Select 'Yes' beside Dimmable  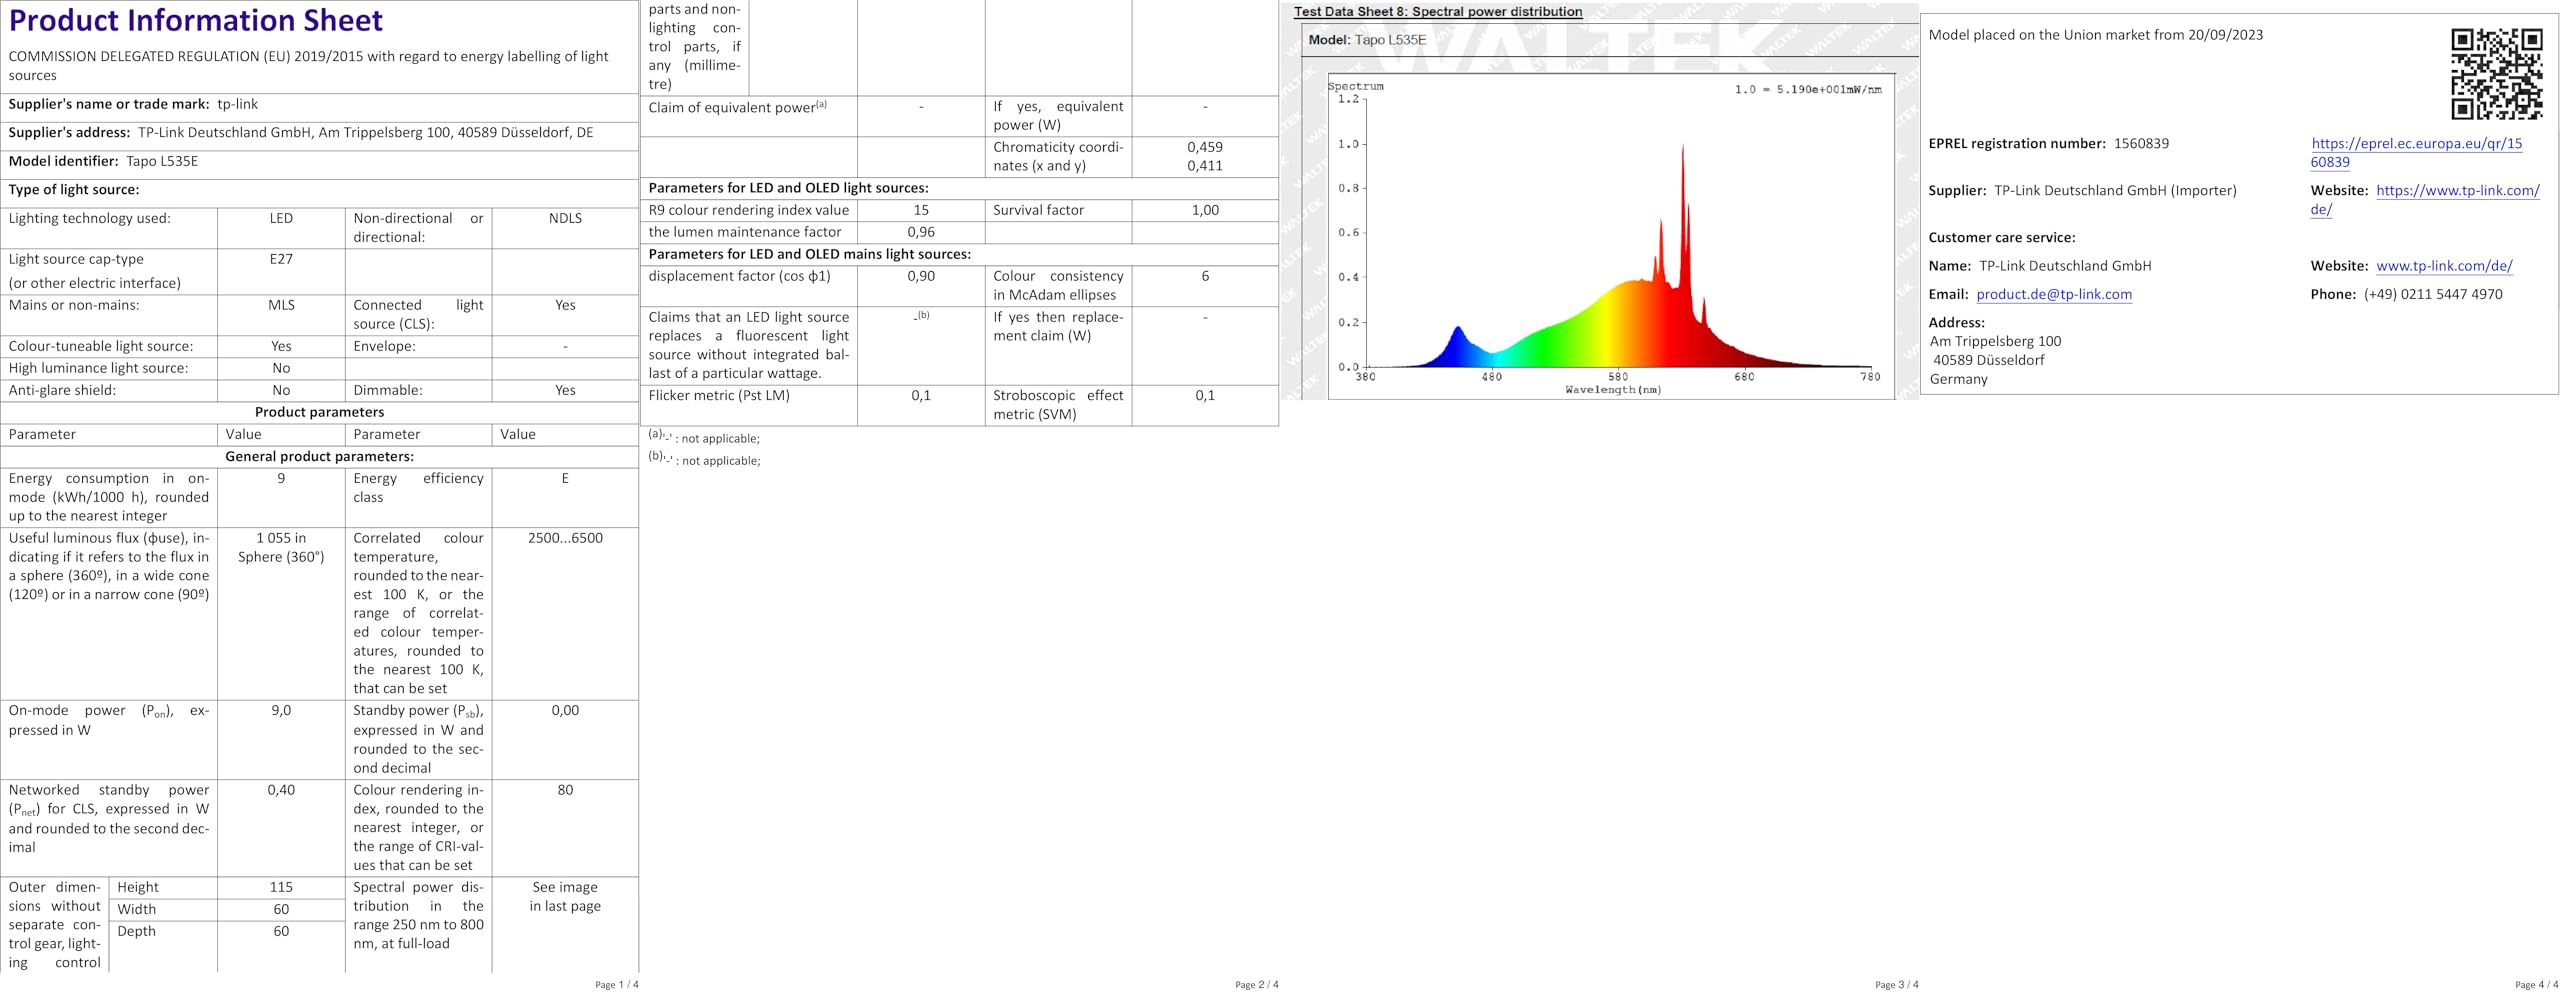565,390
